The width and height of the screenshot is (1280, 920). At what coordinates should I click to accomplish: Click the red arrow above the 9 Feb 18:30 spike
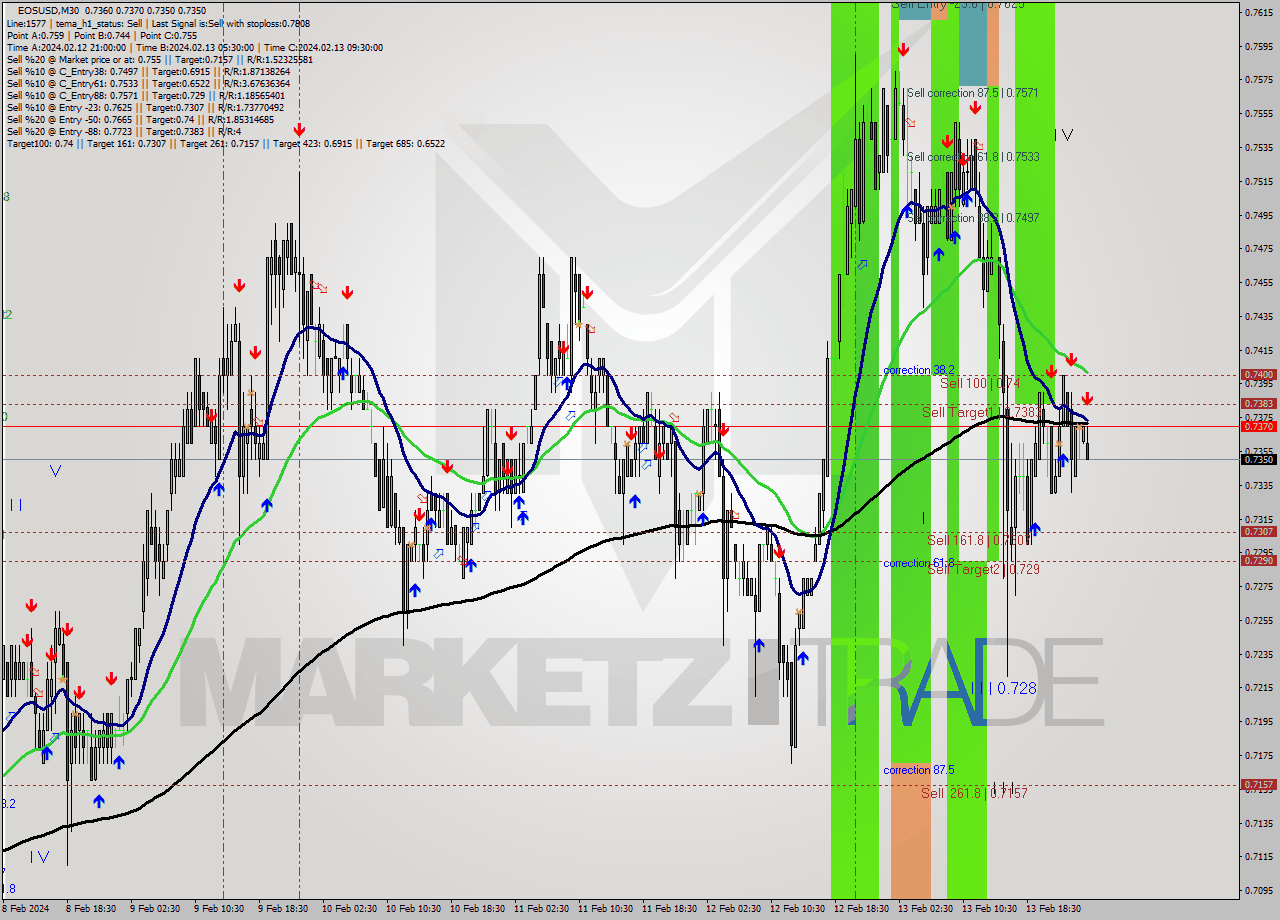point(299,130)
